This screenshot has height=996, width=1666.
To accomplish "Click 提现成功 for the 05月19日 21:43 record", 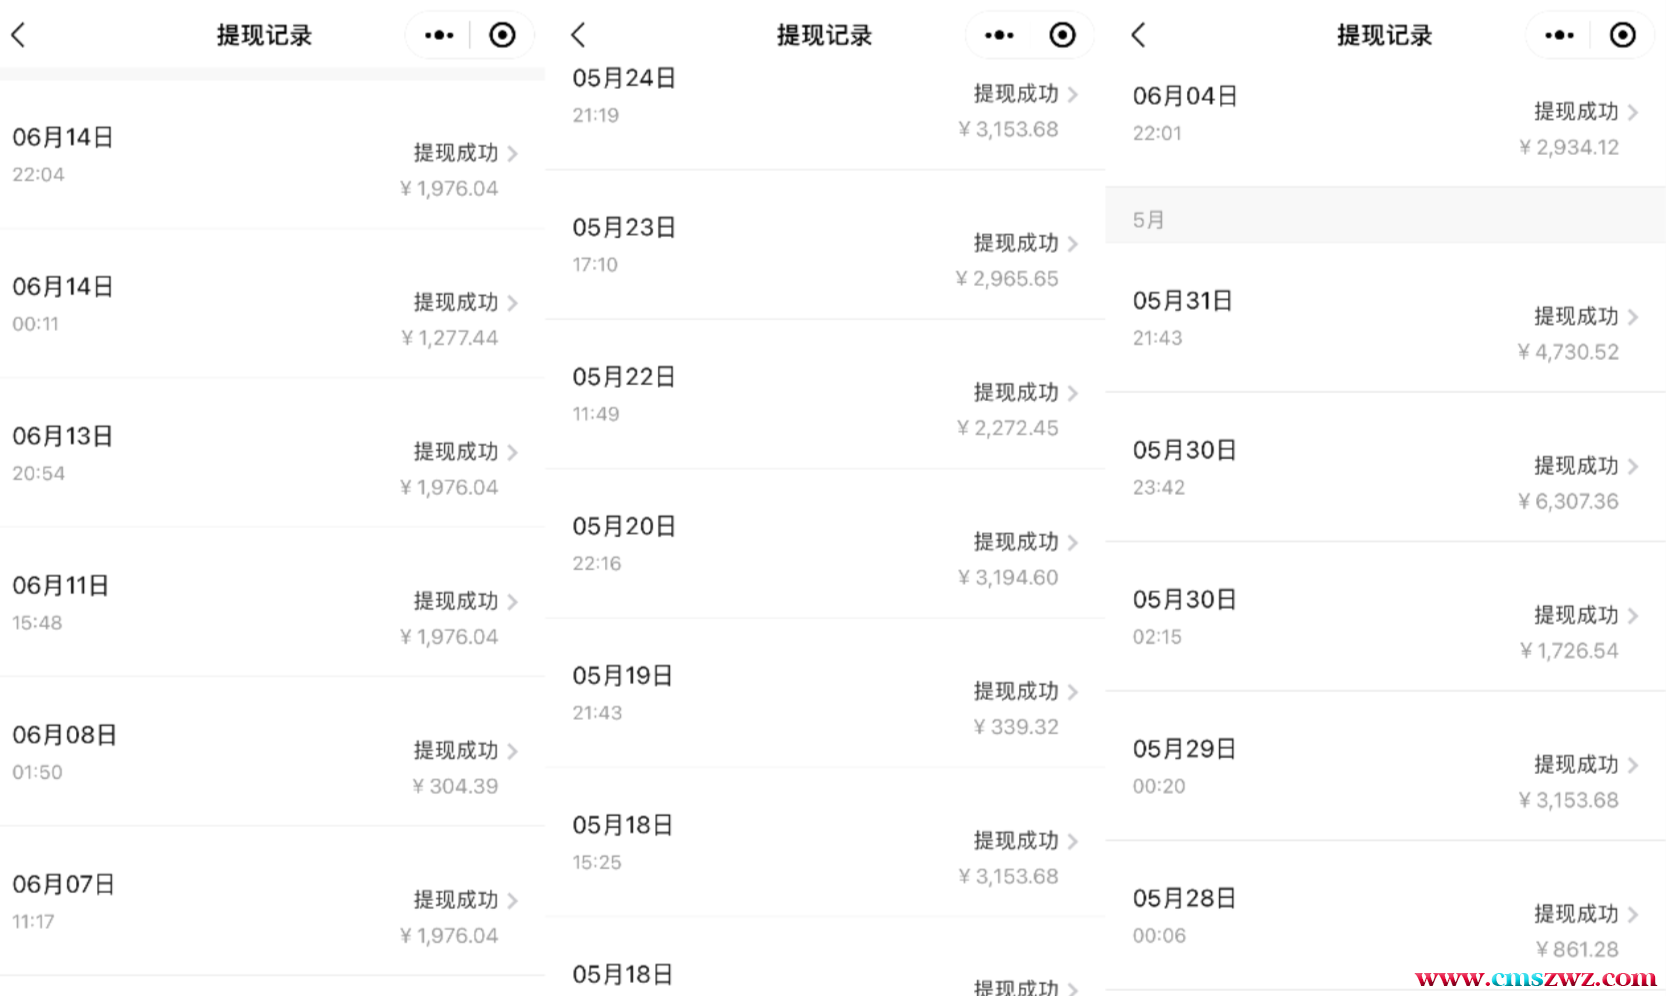I will [x=1016, y=692].
